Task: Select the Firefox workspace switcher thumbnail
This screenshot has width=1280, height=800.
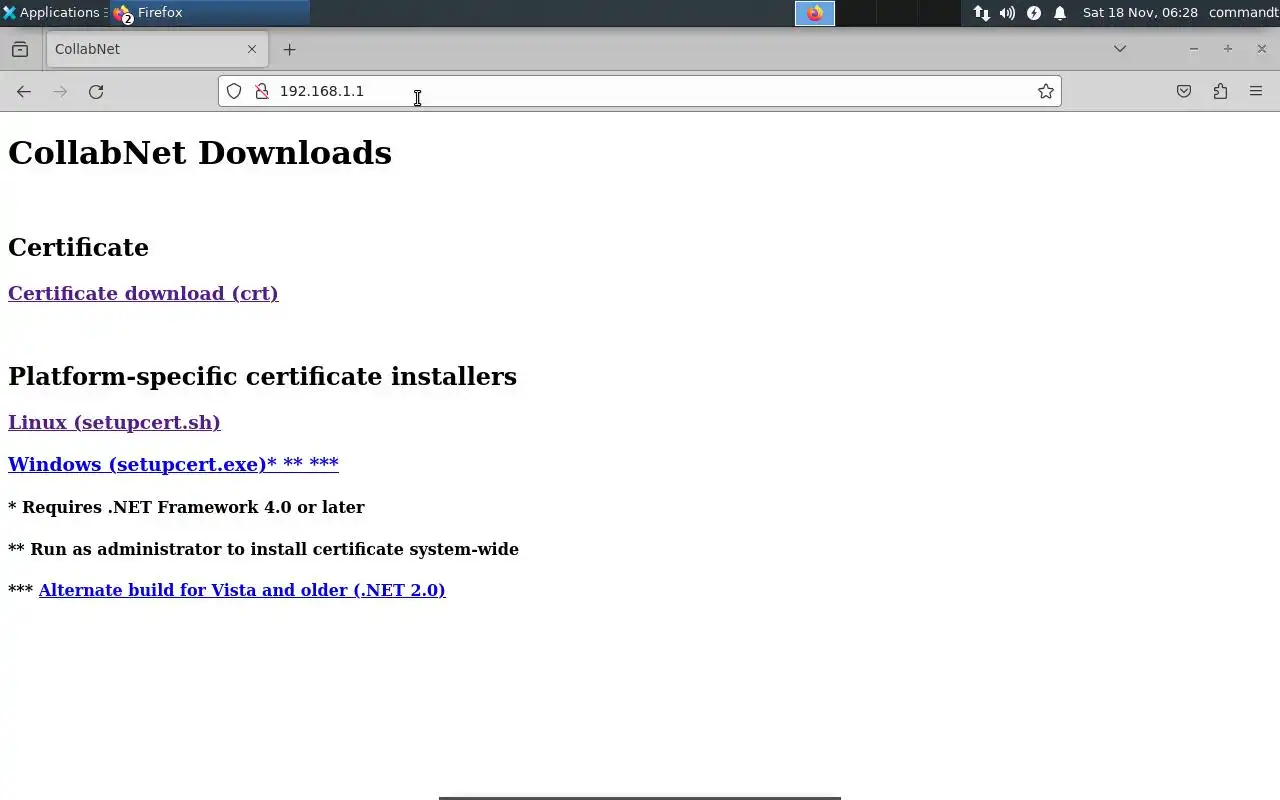Action: tap(815, 13)
